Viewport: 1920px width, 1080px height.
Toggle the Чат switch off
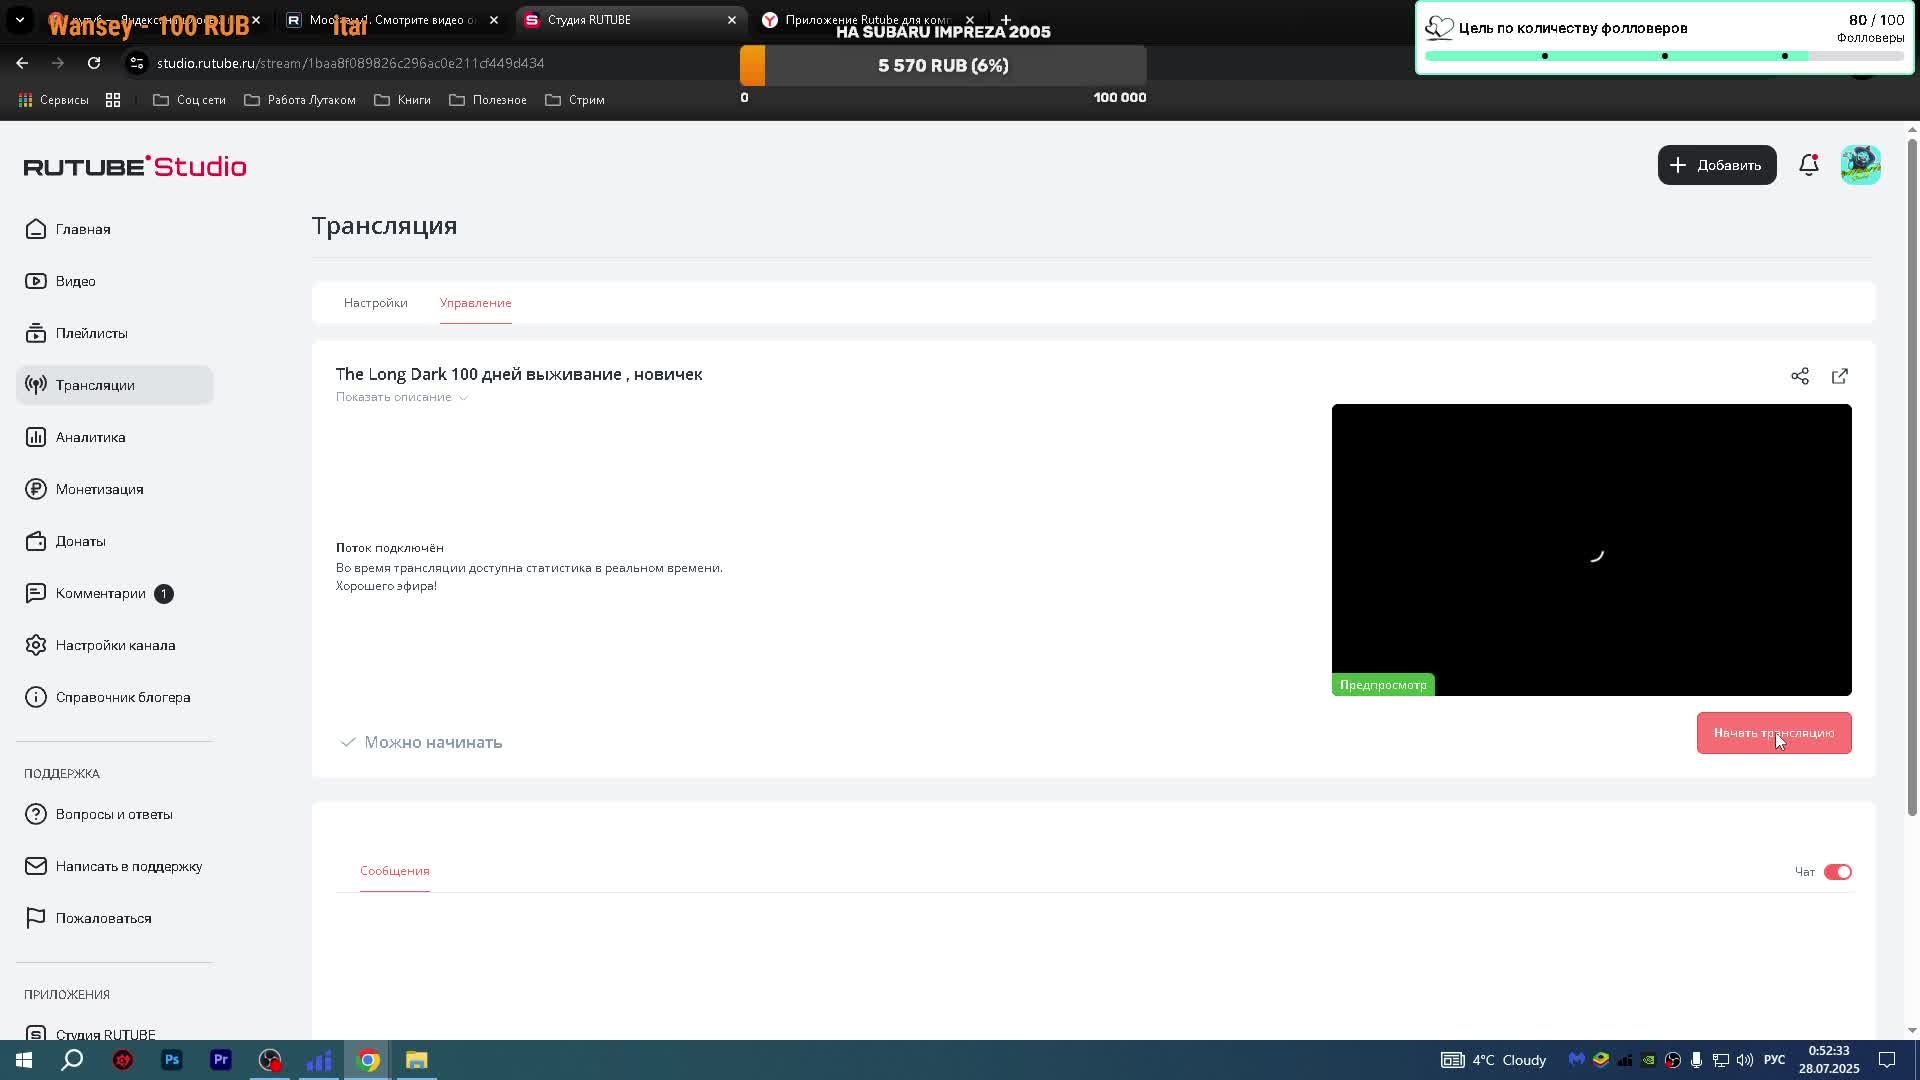coord(1837,872)
